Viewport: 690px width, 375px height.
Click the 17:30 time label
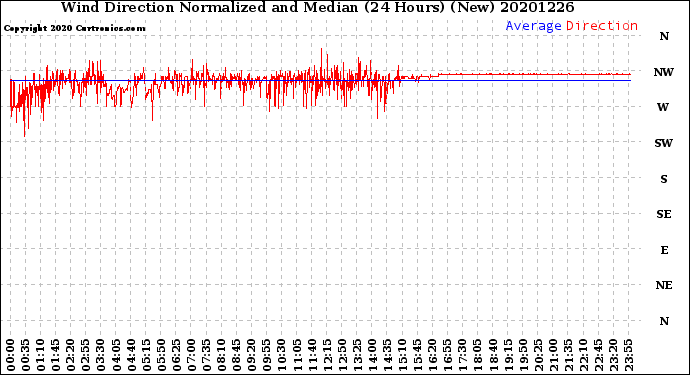(x=462, y=355)
